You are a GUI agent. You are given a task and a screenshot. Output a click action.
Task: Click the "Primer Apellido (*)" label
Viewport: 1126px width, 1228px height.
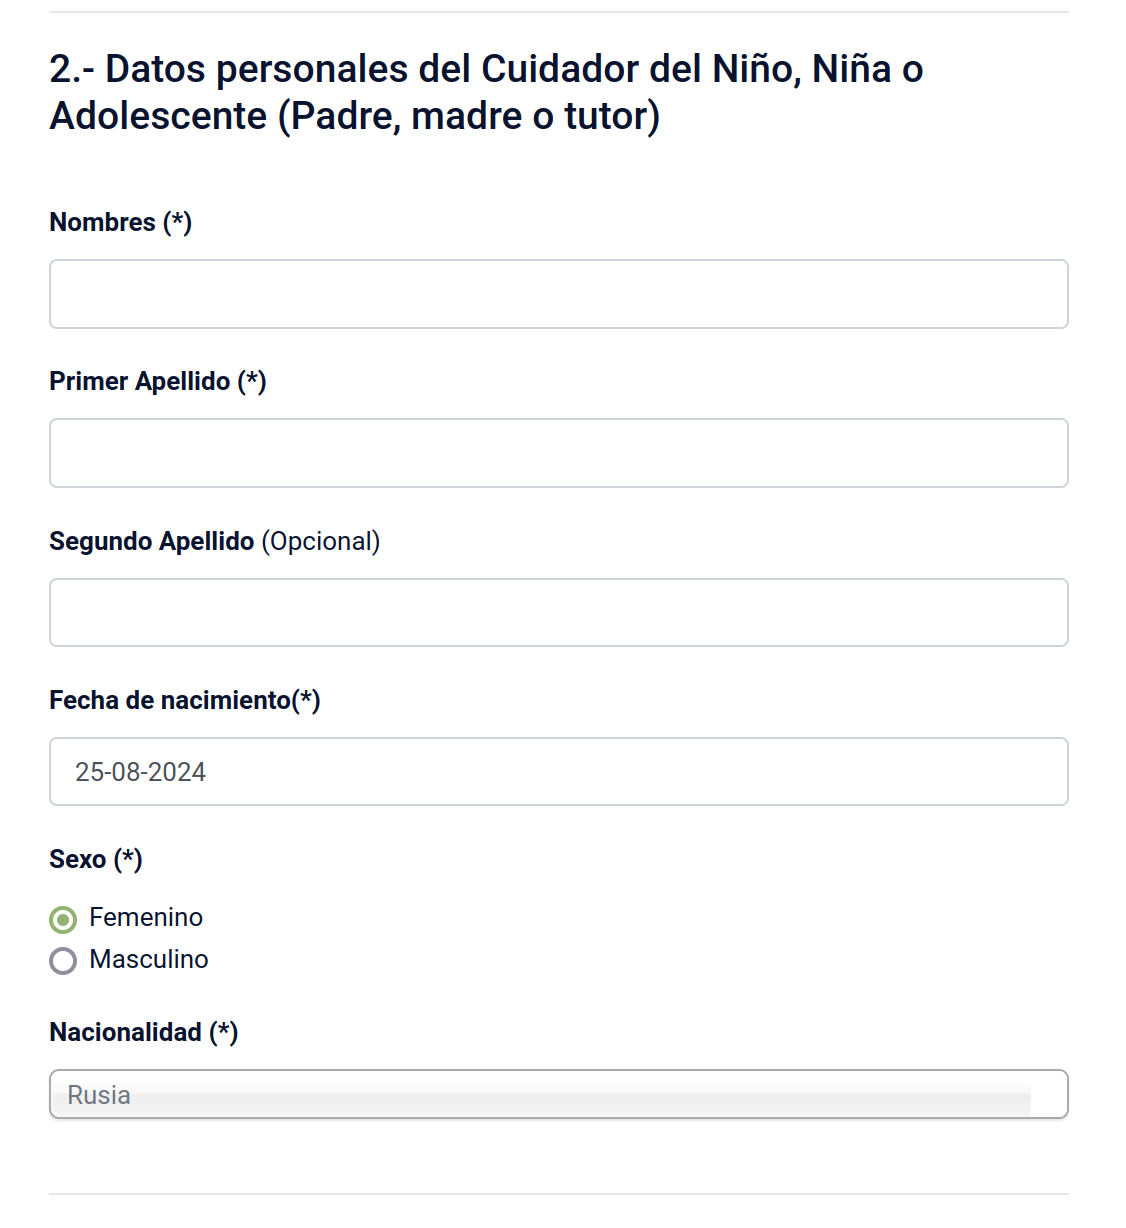[157, 381]
